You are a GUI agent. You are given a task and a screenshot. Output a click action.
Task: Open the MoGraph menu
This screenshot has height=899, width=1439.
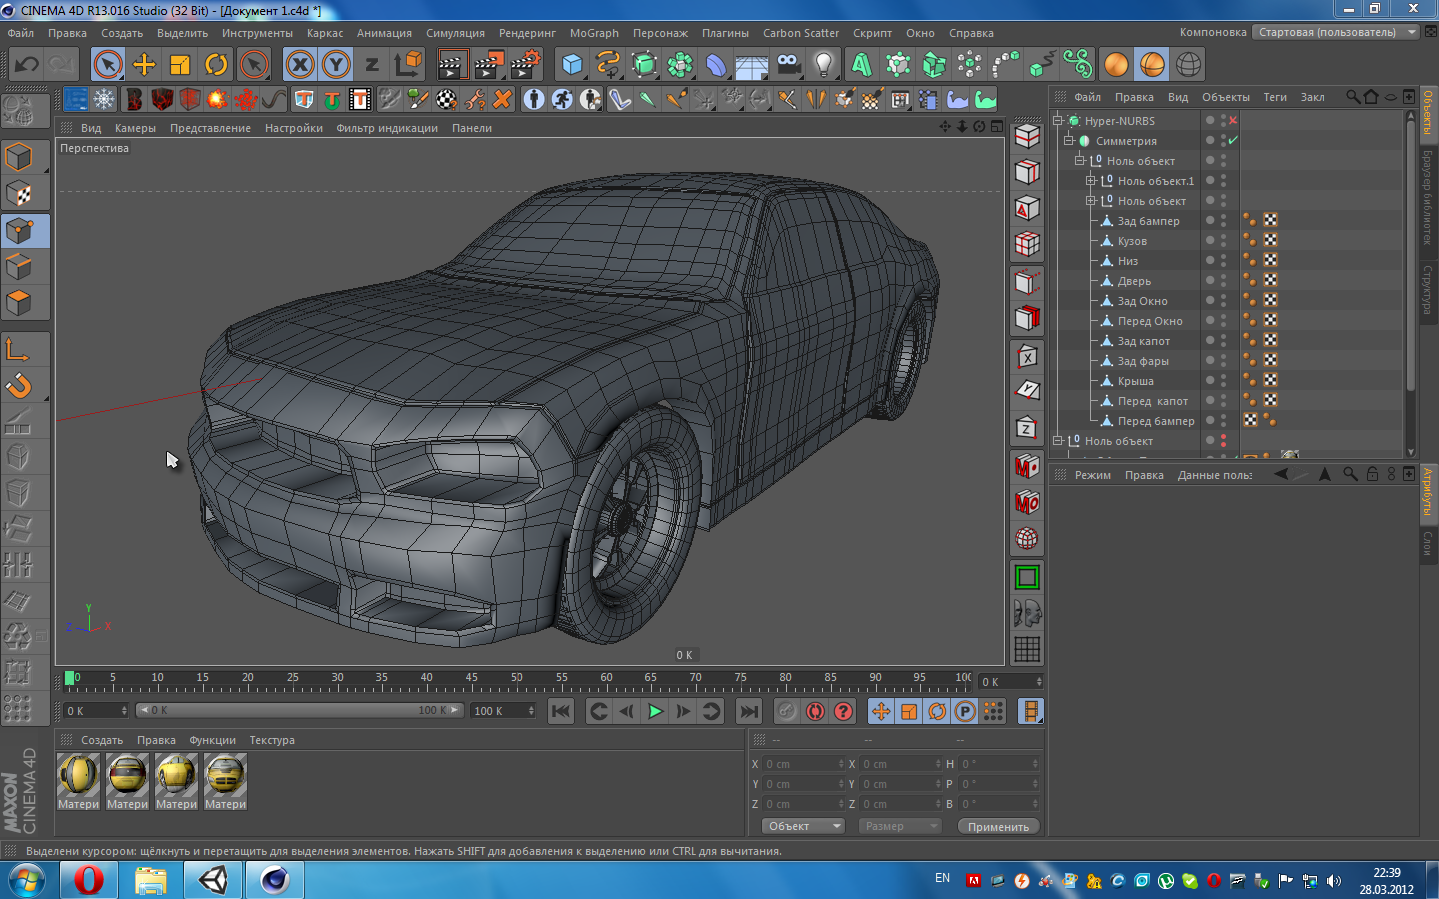(x=594, y=33)
